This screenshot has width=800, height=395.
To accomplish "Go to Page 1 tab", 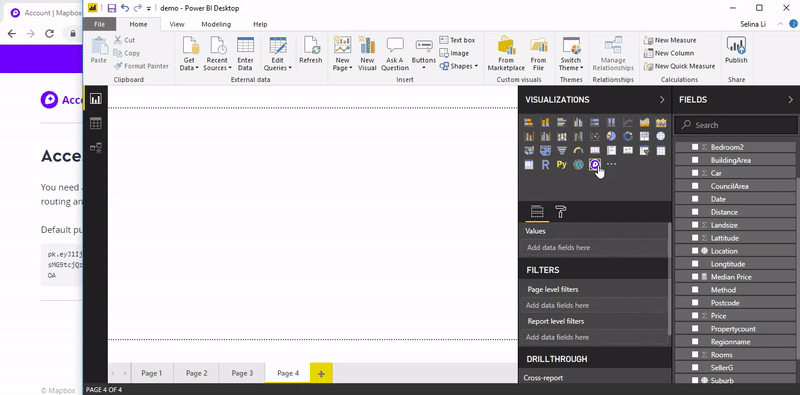I will [152, 373].
